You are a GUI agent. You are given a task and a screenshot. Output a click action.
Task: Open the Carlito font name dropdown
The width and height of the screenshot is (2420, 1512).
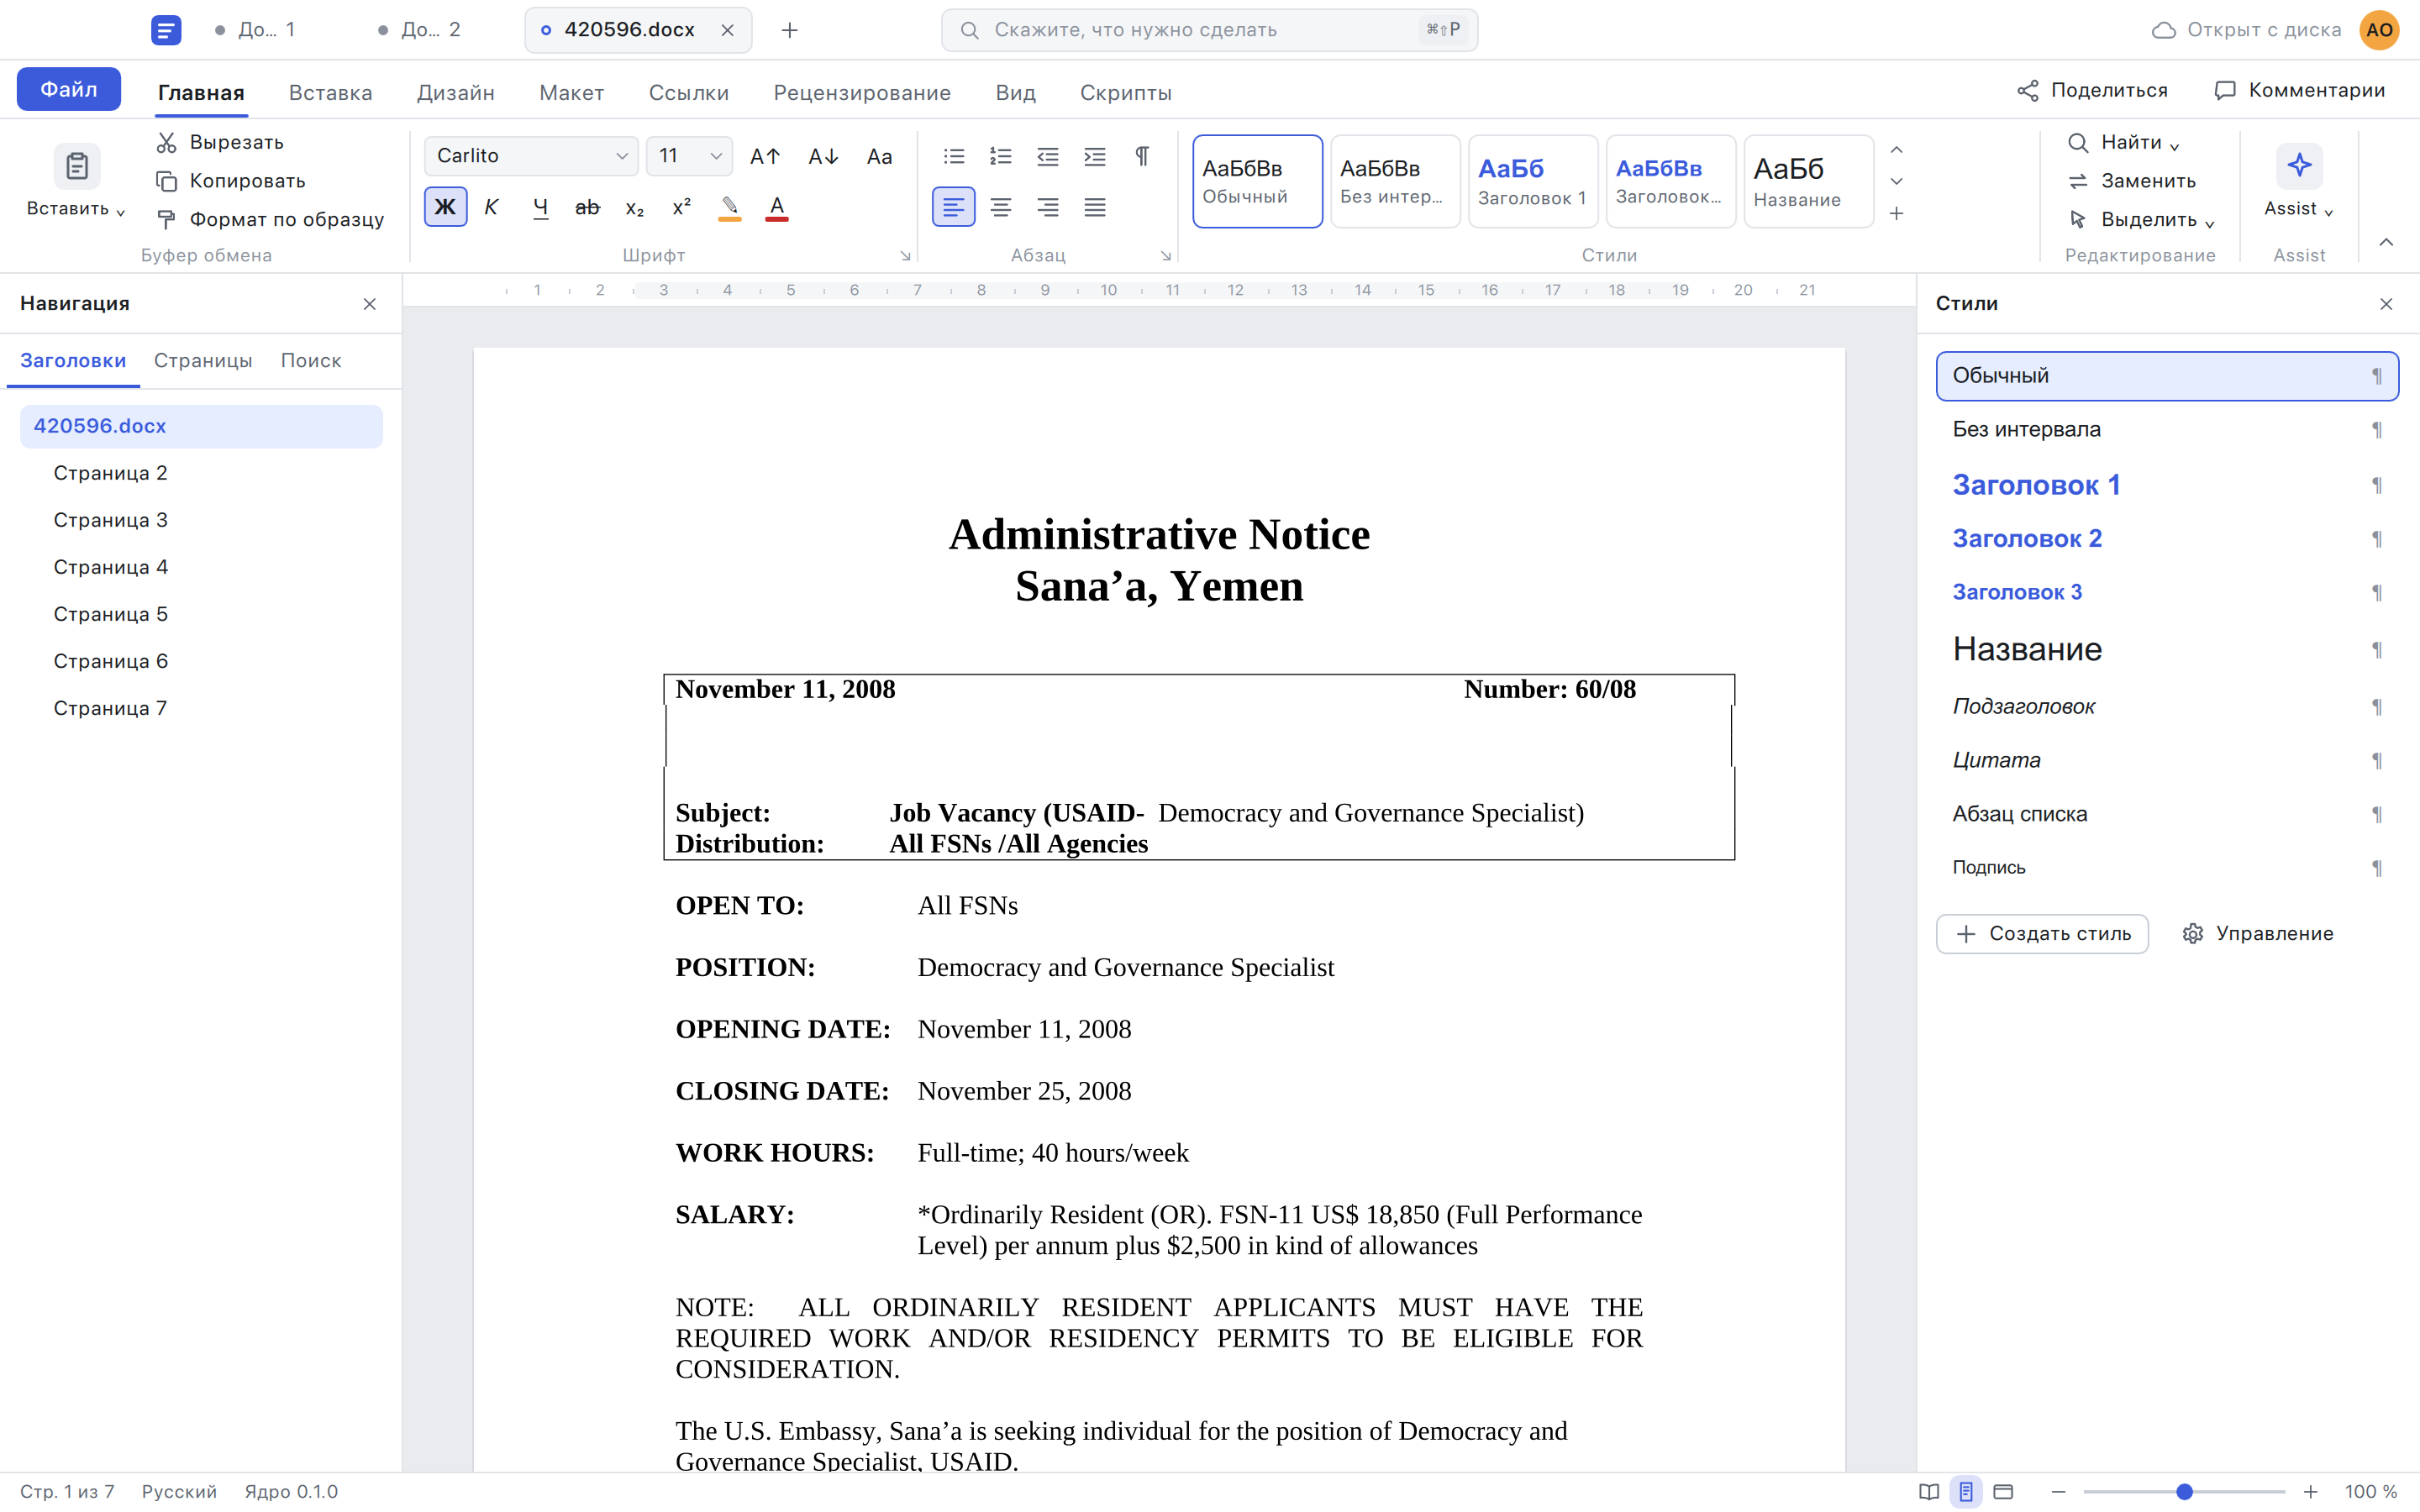click(531, 156)
